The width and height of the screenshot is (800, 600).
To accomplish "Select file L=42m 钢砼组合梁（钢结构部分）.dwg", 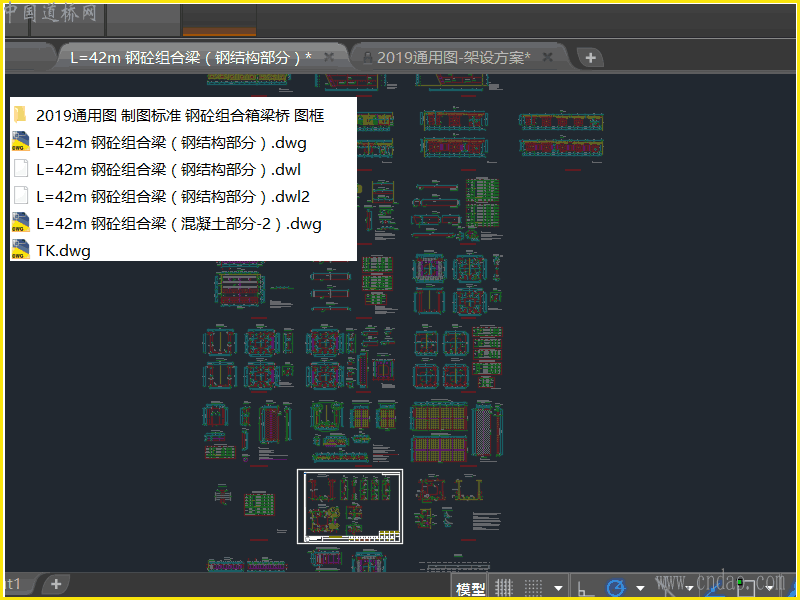I will pos(171,142).
